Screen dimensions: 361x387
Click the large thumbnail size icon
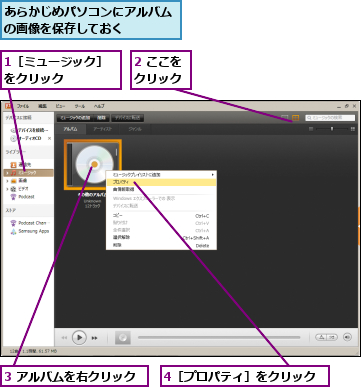[353, 129]
